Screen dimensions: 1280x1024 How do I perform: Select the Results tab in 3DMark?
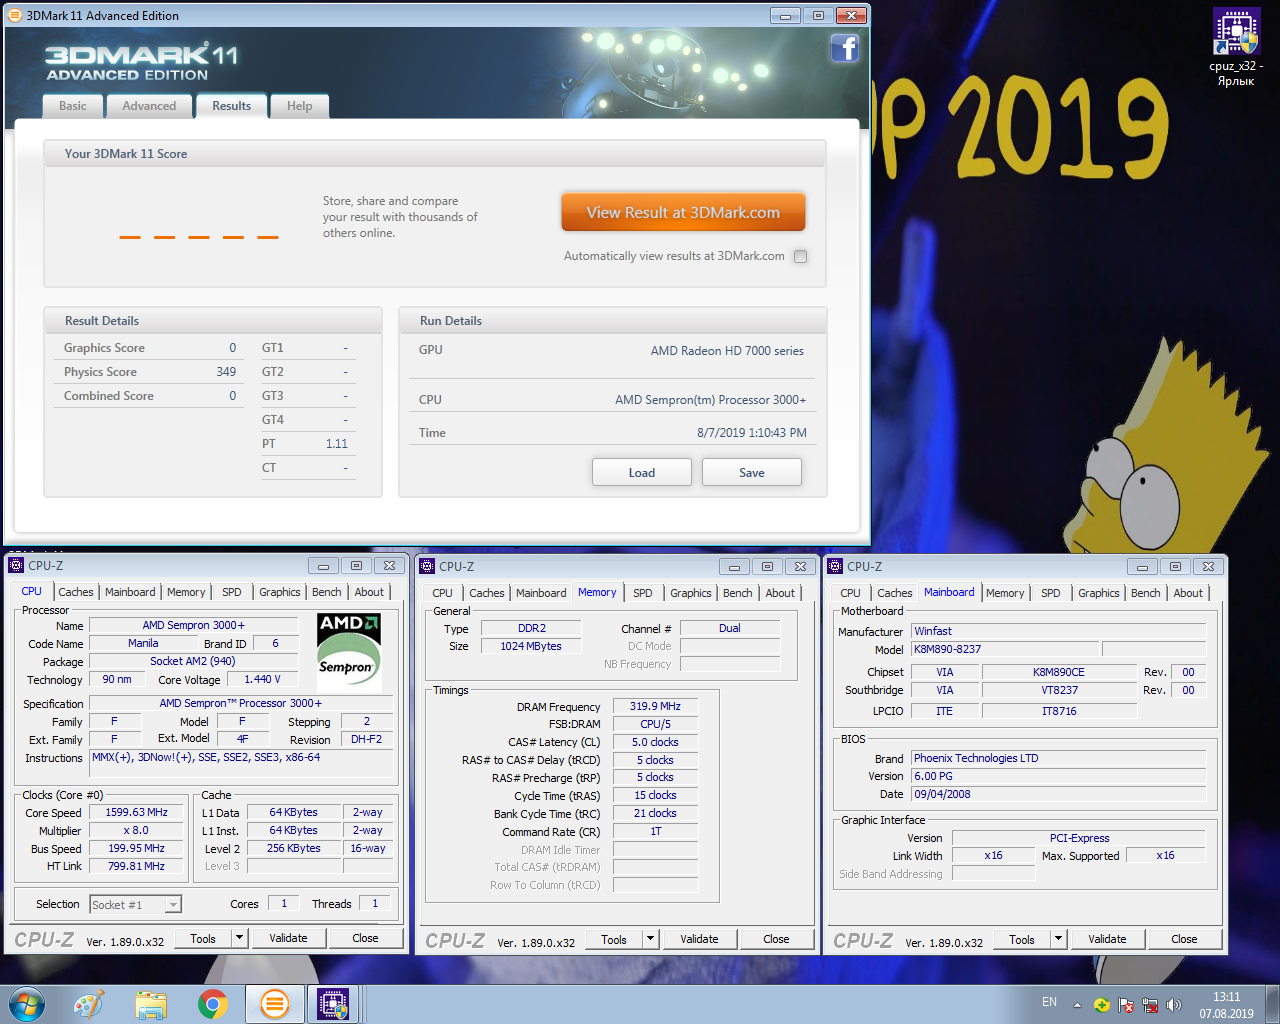(231, 105)
